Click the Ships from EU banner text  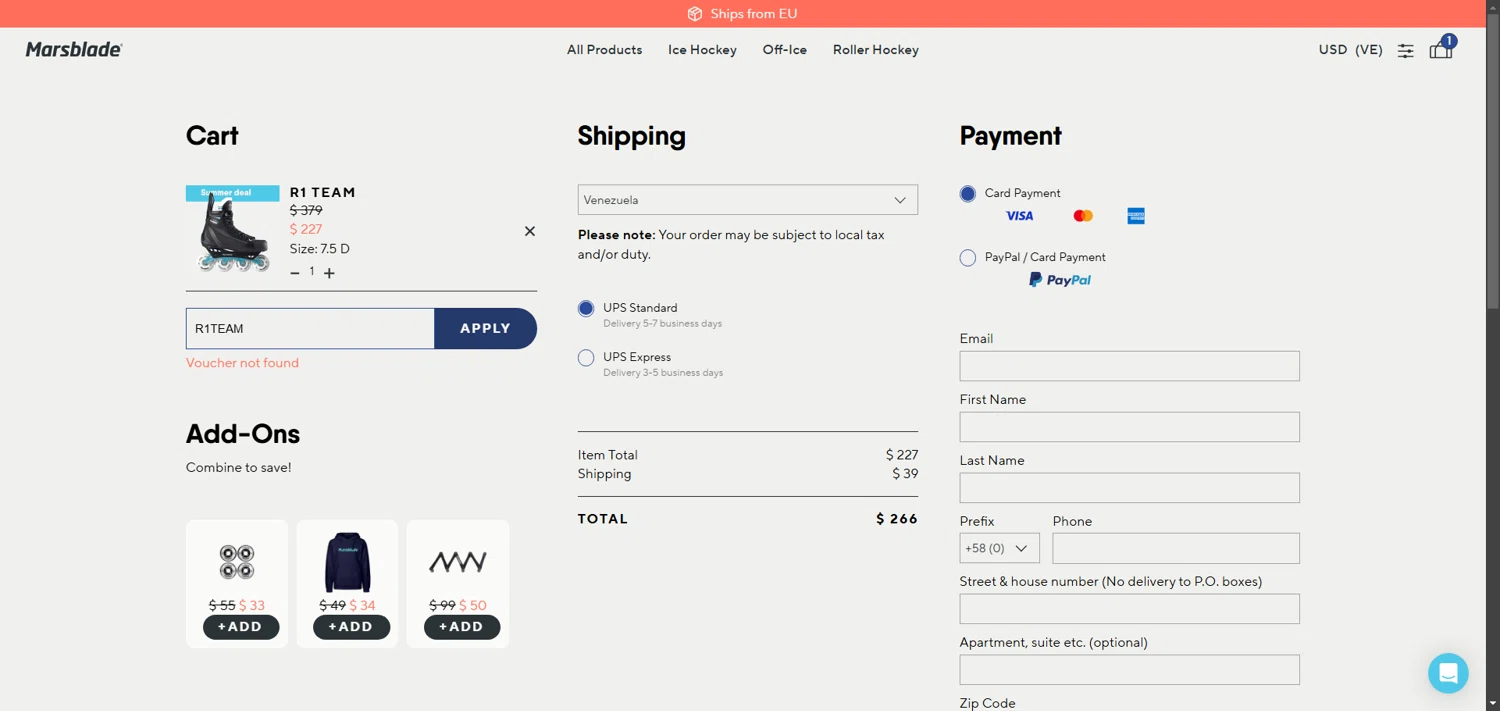tap(754, 14)
